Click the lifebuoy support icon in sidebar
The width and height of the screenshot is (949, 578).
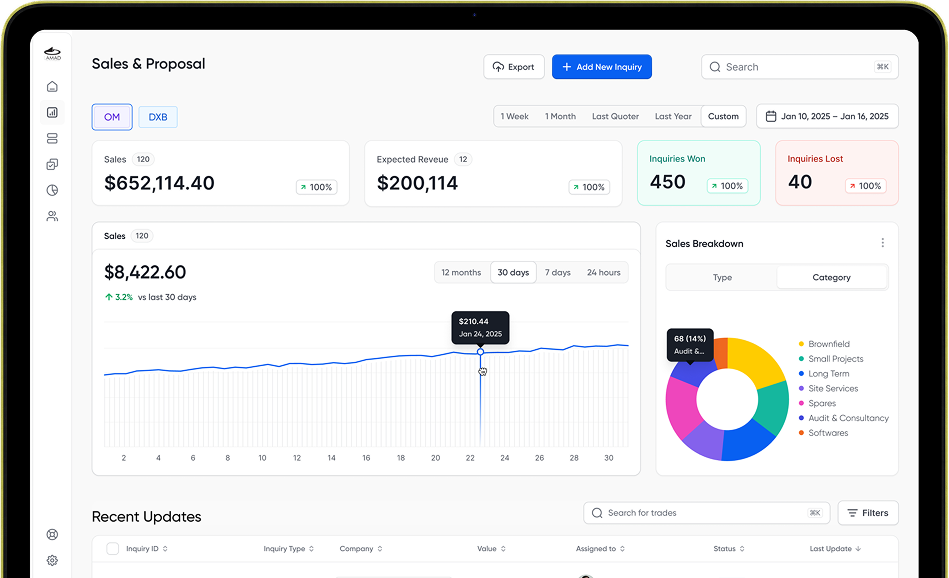click(x=52, y=534)
